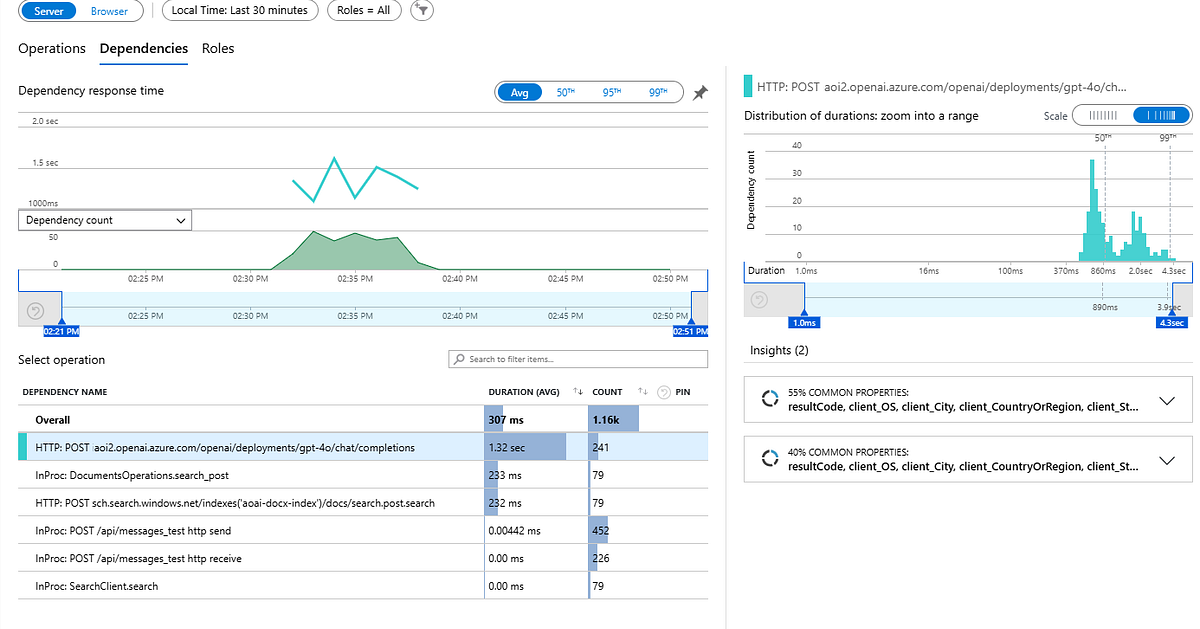Image resolution: width=1200 pixels, height=629 pixels.
Task: Click the Roles = All filter button
Action: pos(364,10)
